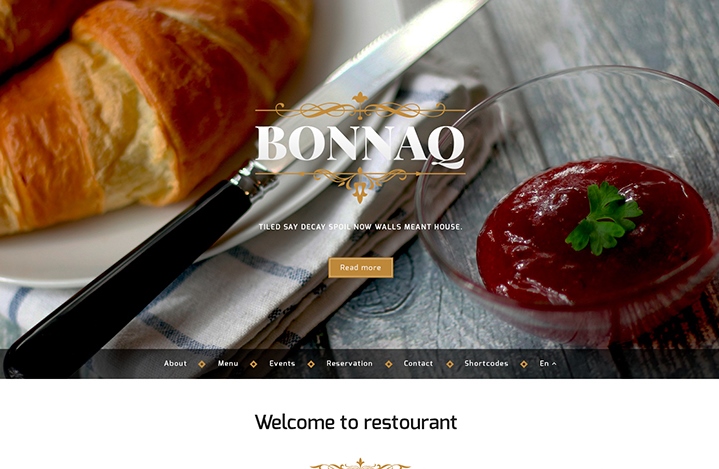Go to the Menu nav item

tap(228, 363)
